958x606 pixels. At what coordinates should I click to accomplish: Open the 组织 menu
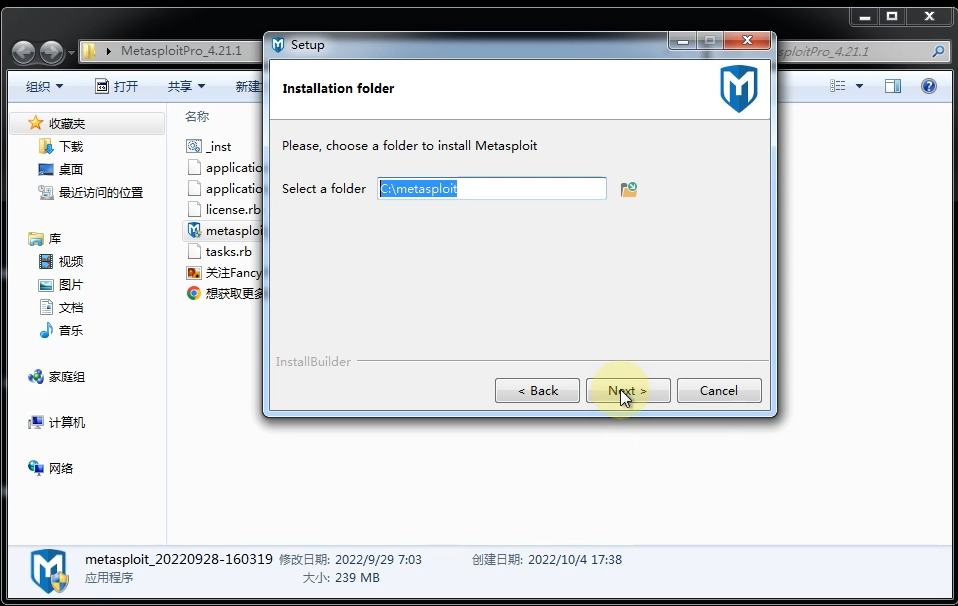(44, 86)
